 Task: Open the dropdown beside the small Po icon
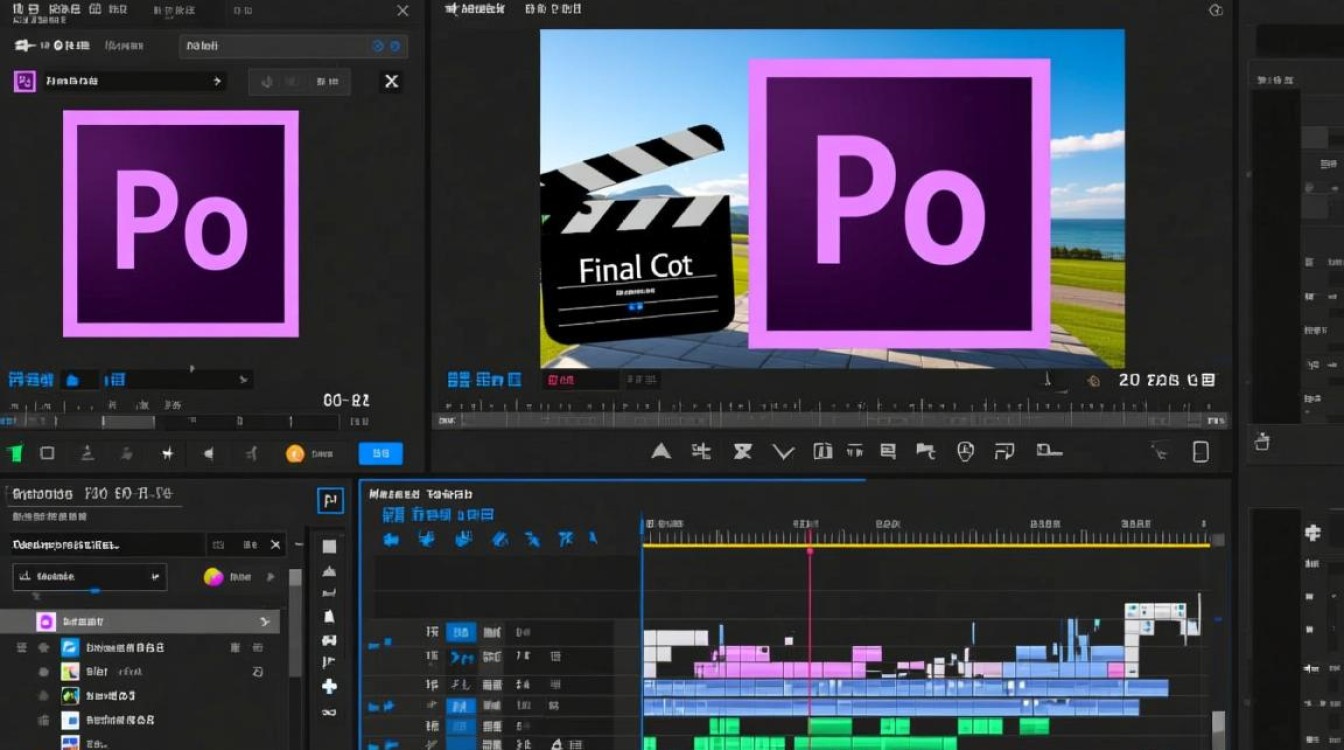(134, 81)
